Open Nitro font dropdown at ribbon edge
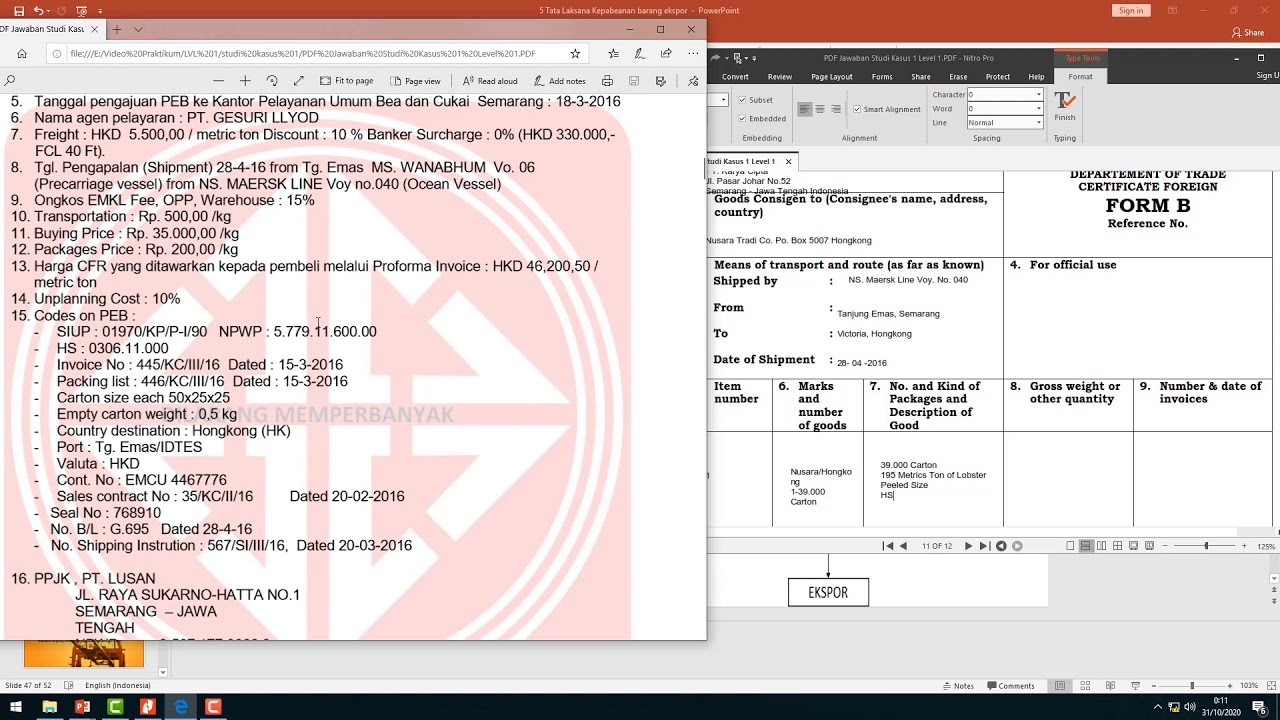 point(723,100)
